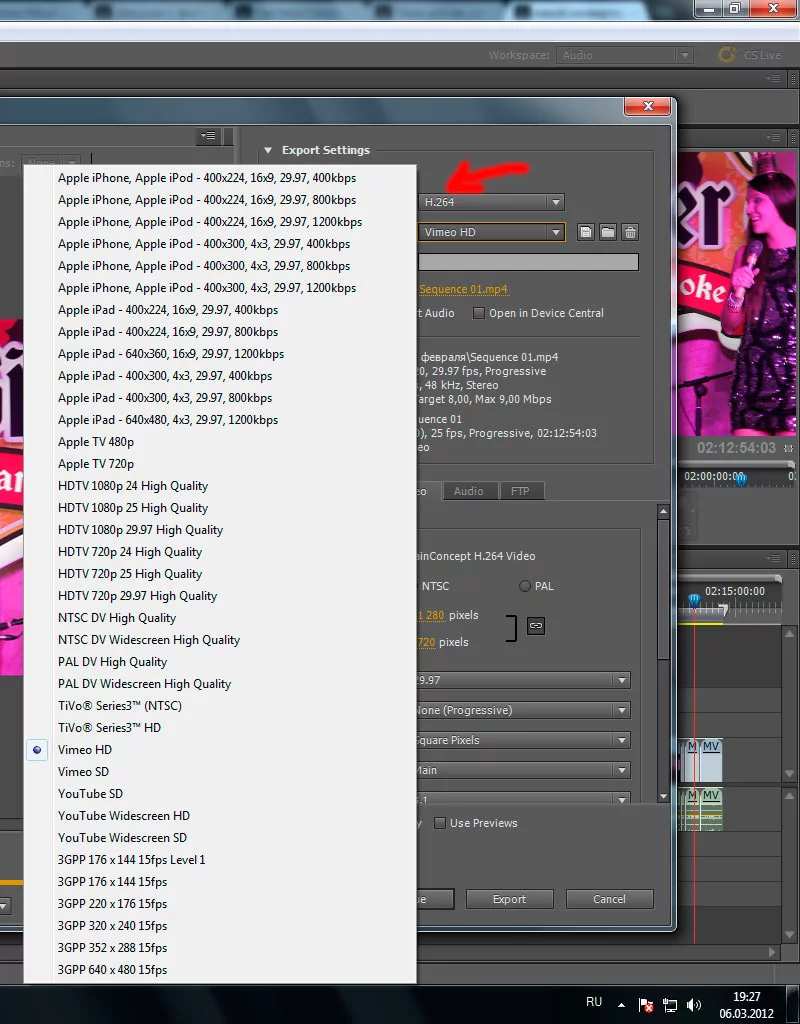Image resolution: width=800 pixels, height=1024 pixels.
Task: Click the export preview playhead marker
Action: 741,479
